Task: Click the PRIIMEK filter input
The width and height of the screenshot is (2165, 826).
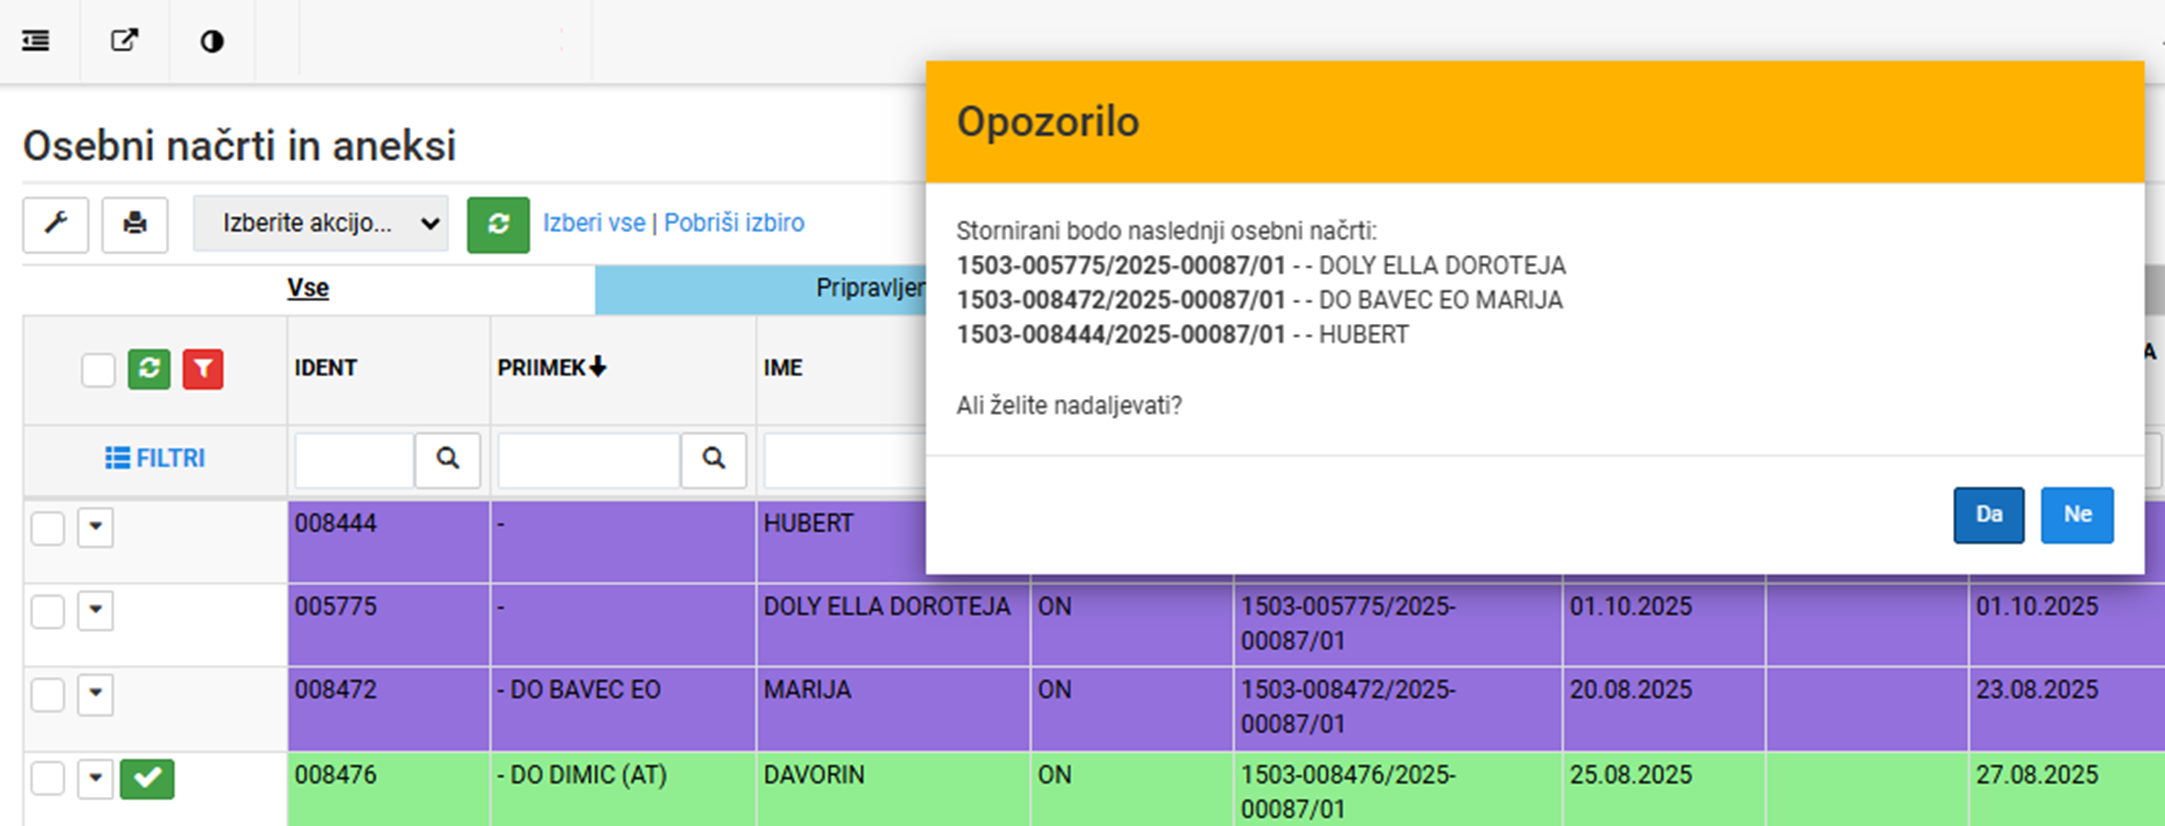Action: (x=589, y=460)
